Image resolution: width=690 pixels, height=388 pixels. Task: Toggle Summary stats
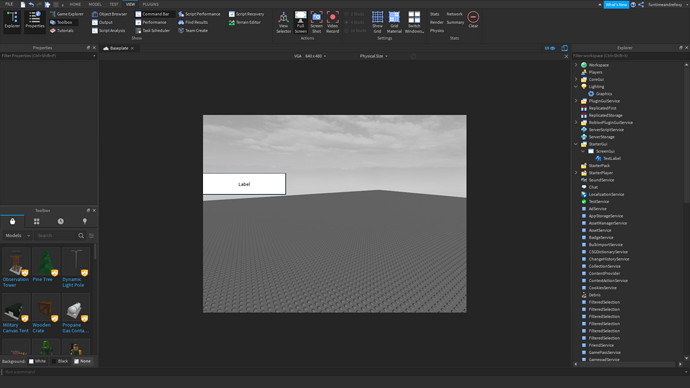click(x=455, y=22)
